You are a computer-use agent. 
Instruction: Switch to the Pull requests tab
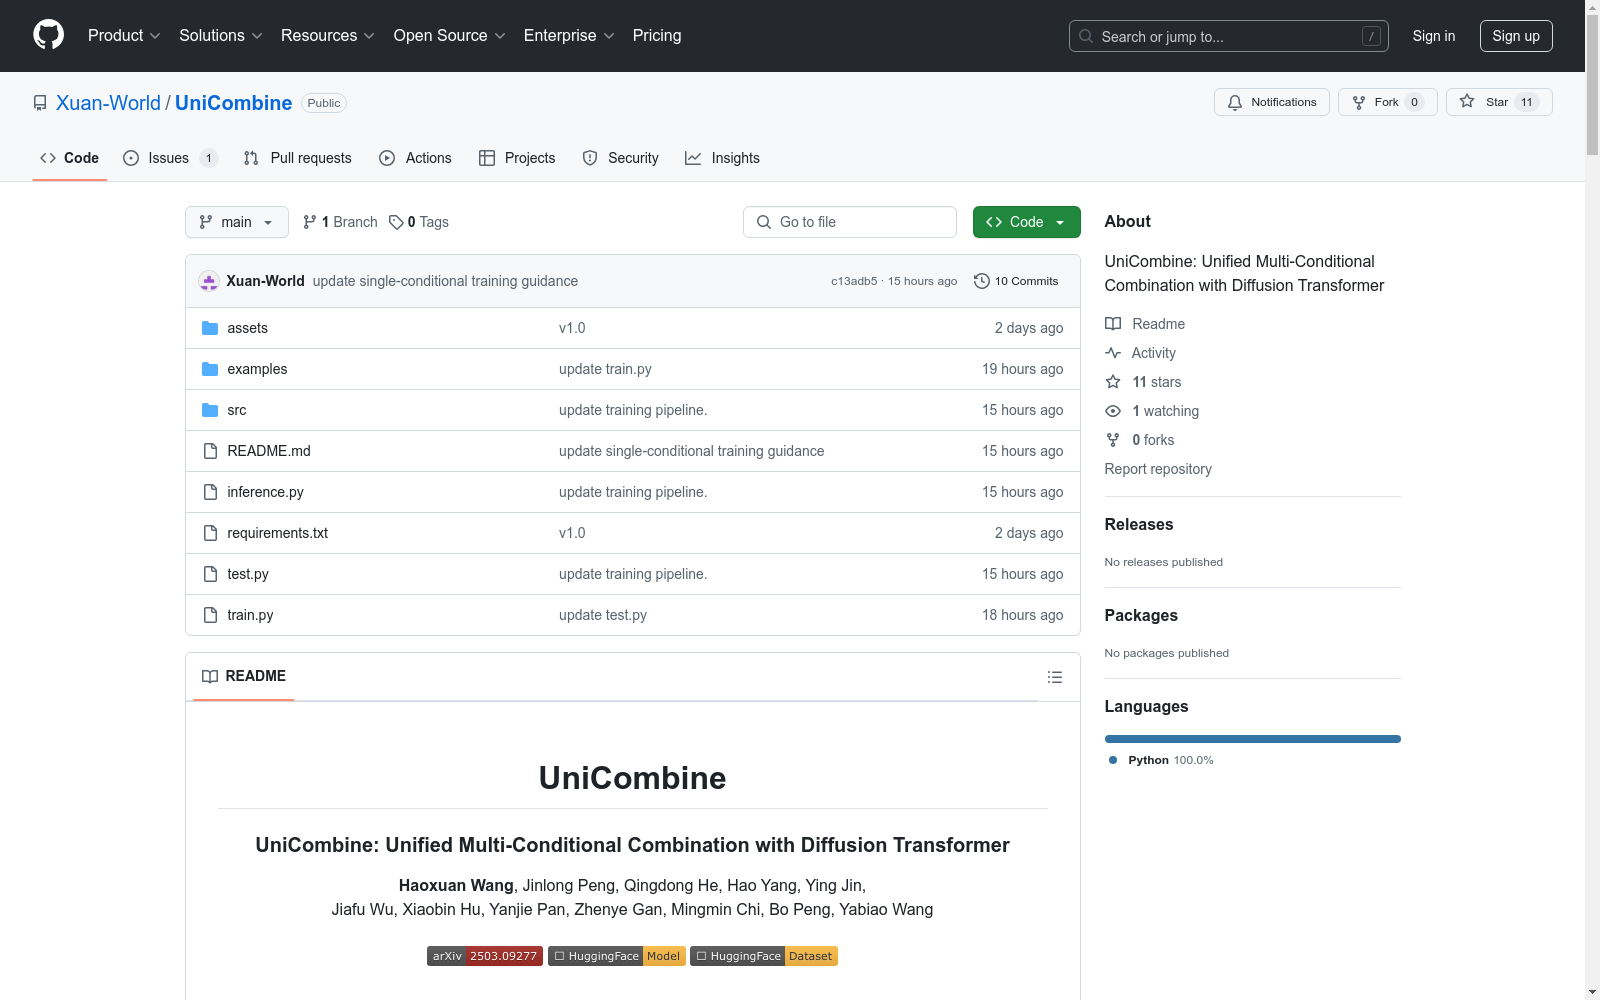[x=298, y=158]
